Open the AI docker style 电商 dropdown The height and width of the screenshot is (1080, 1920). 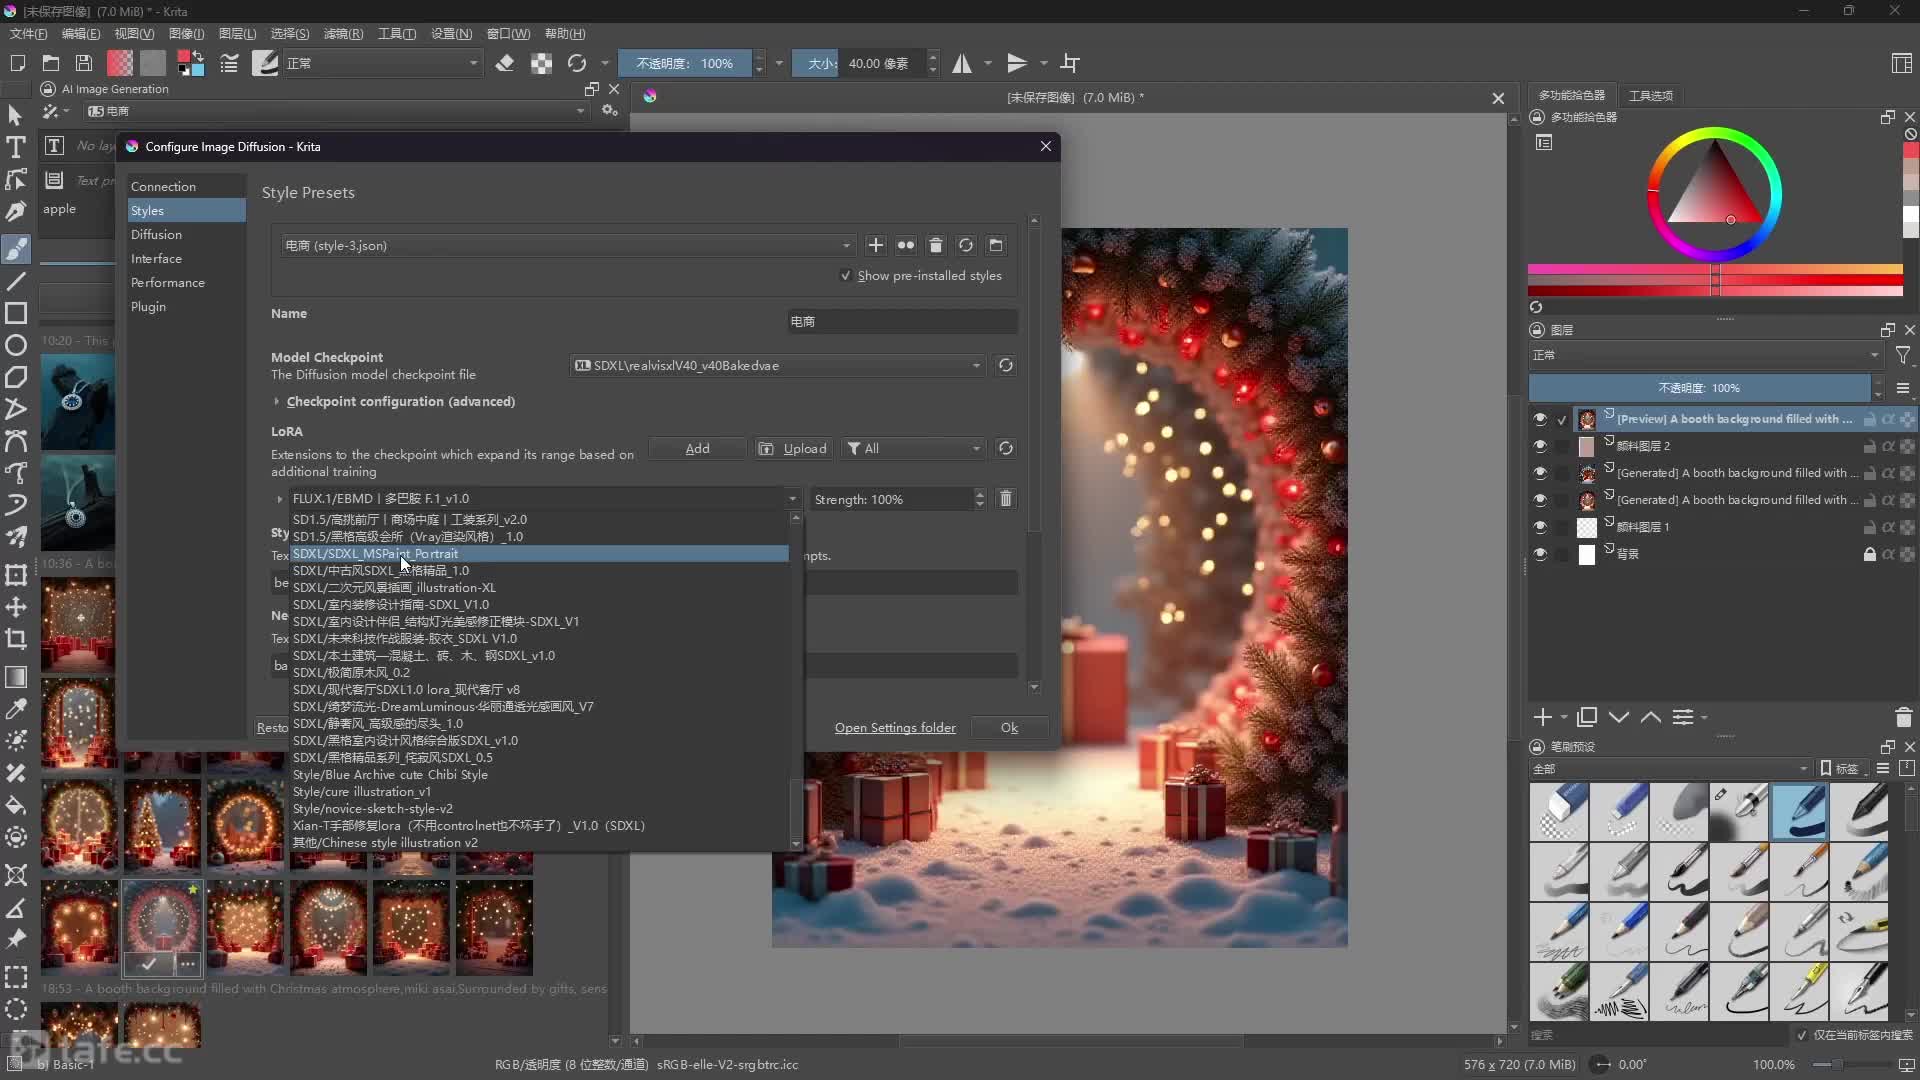[x=336, y=111]
